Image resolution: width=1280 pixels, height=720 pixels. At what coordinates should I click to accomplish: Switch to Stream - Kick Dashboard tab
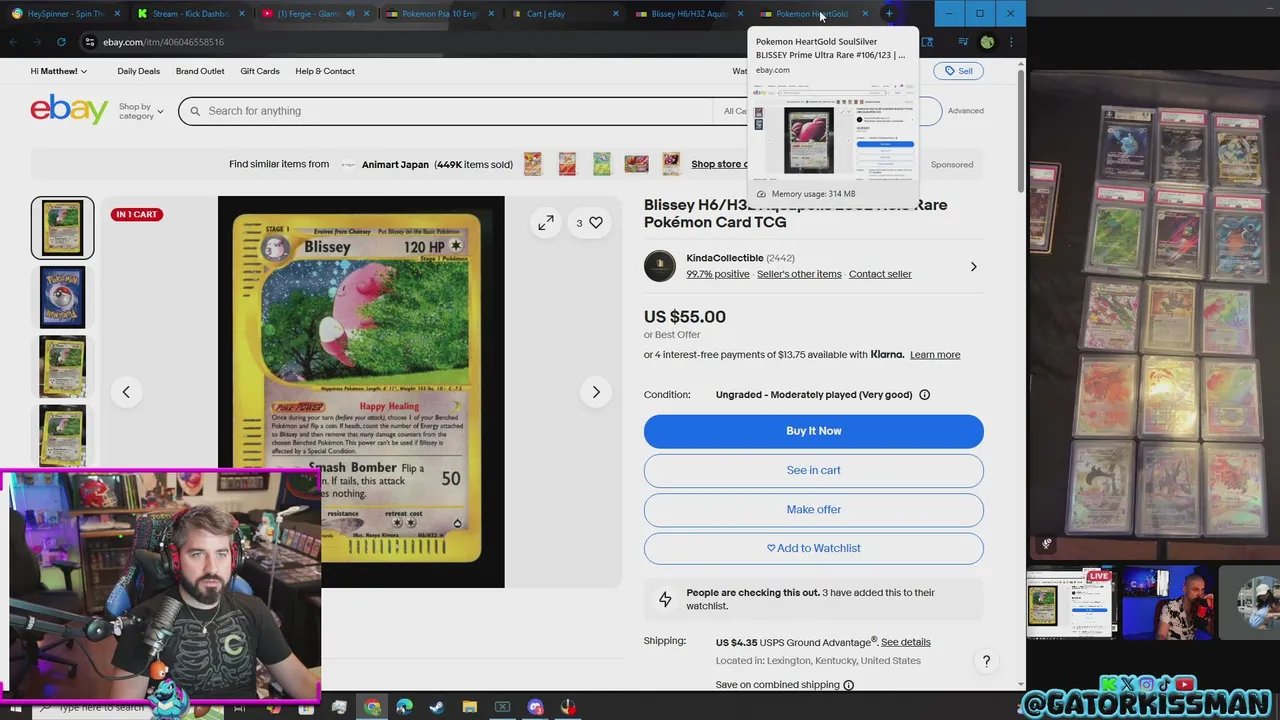click(x=190, y=14)
